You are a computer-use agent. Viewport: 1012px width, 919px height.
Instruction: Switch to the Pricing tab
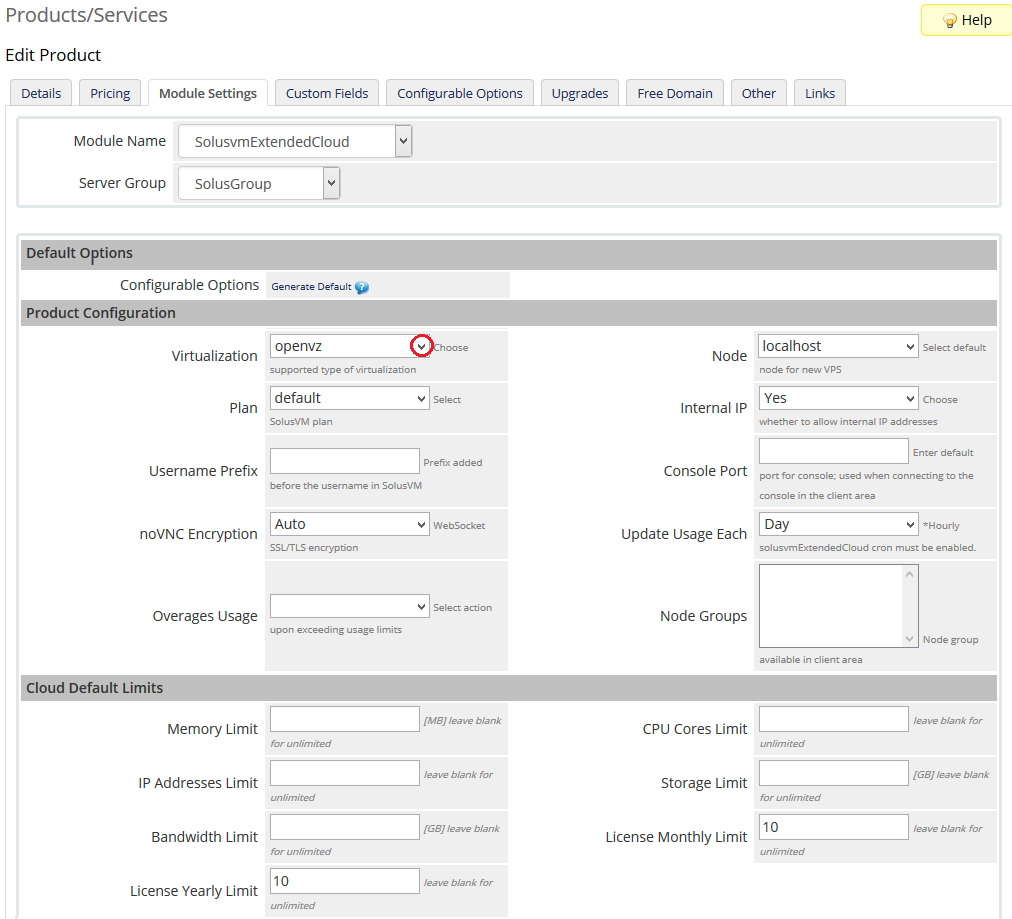(x=110, y=93)
